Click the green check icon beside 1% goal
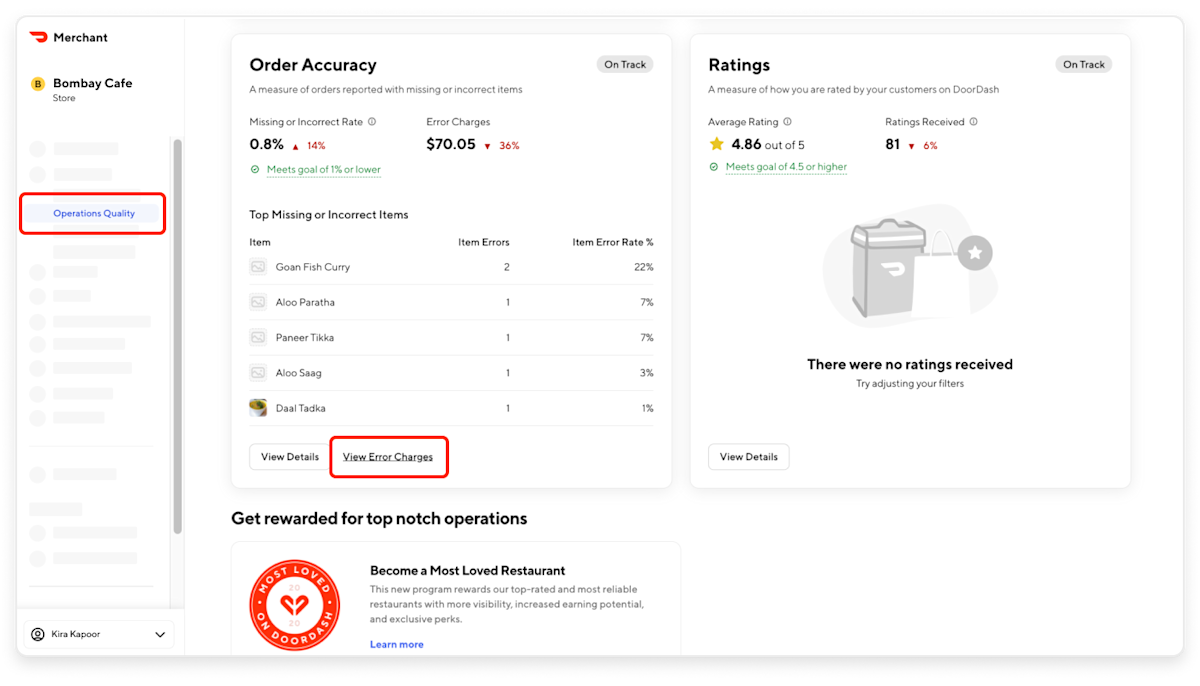The width and height of the screenshot is (1200, 686). pyautogui.click(x=255, y=170)
